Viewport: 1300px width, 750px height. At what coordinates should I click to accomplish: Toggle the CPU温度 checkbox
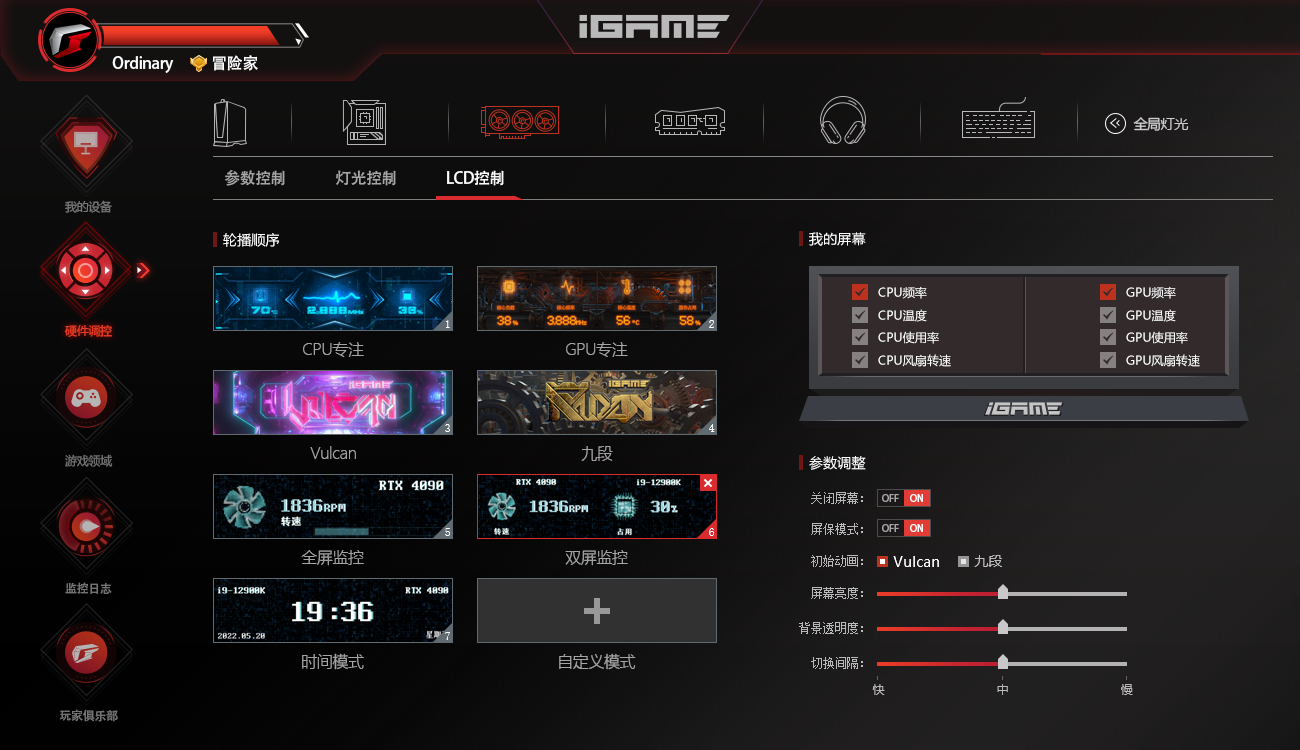click(x=859, y=315)
